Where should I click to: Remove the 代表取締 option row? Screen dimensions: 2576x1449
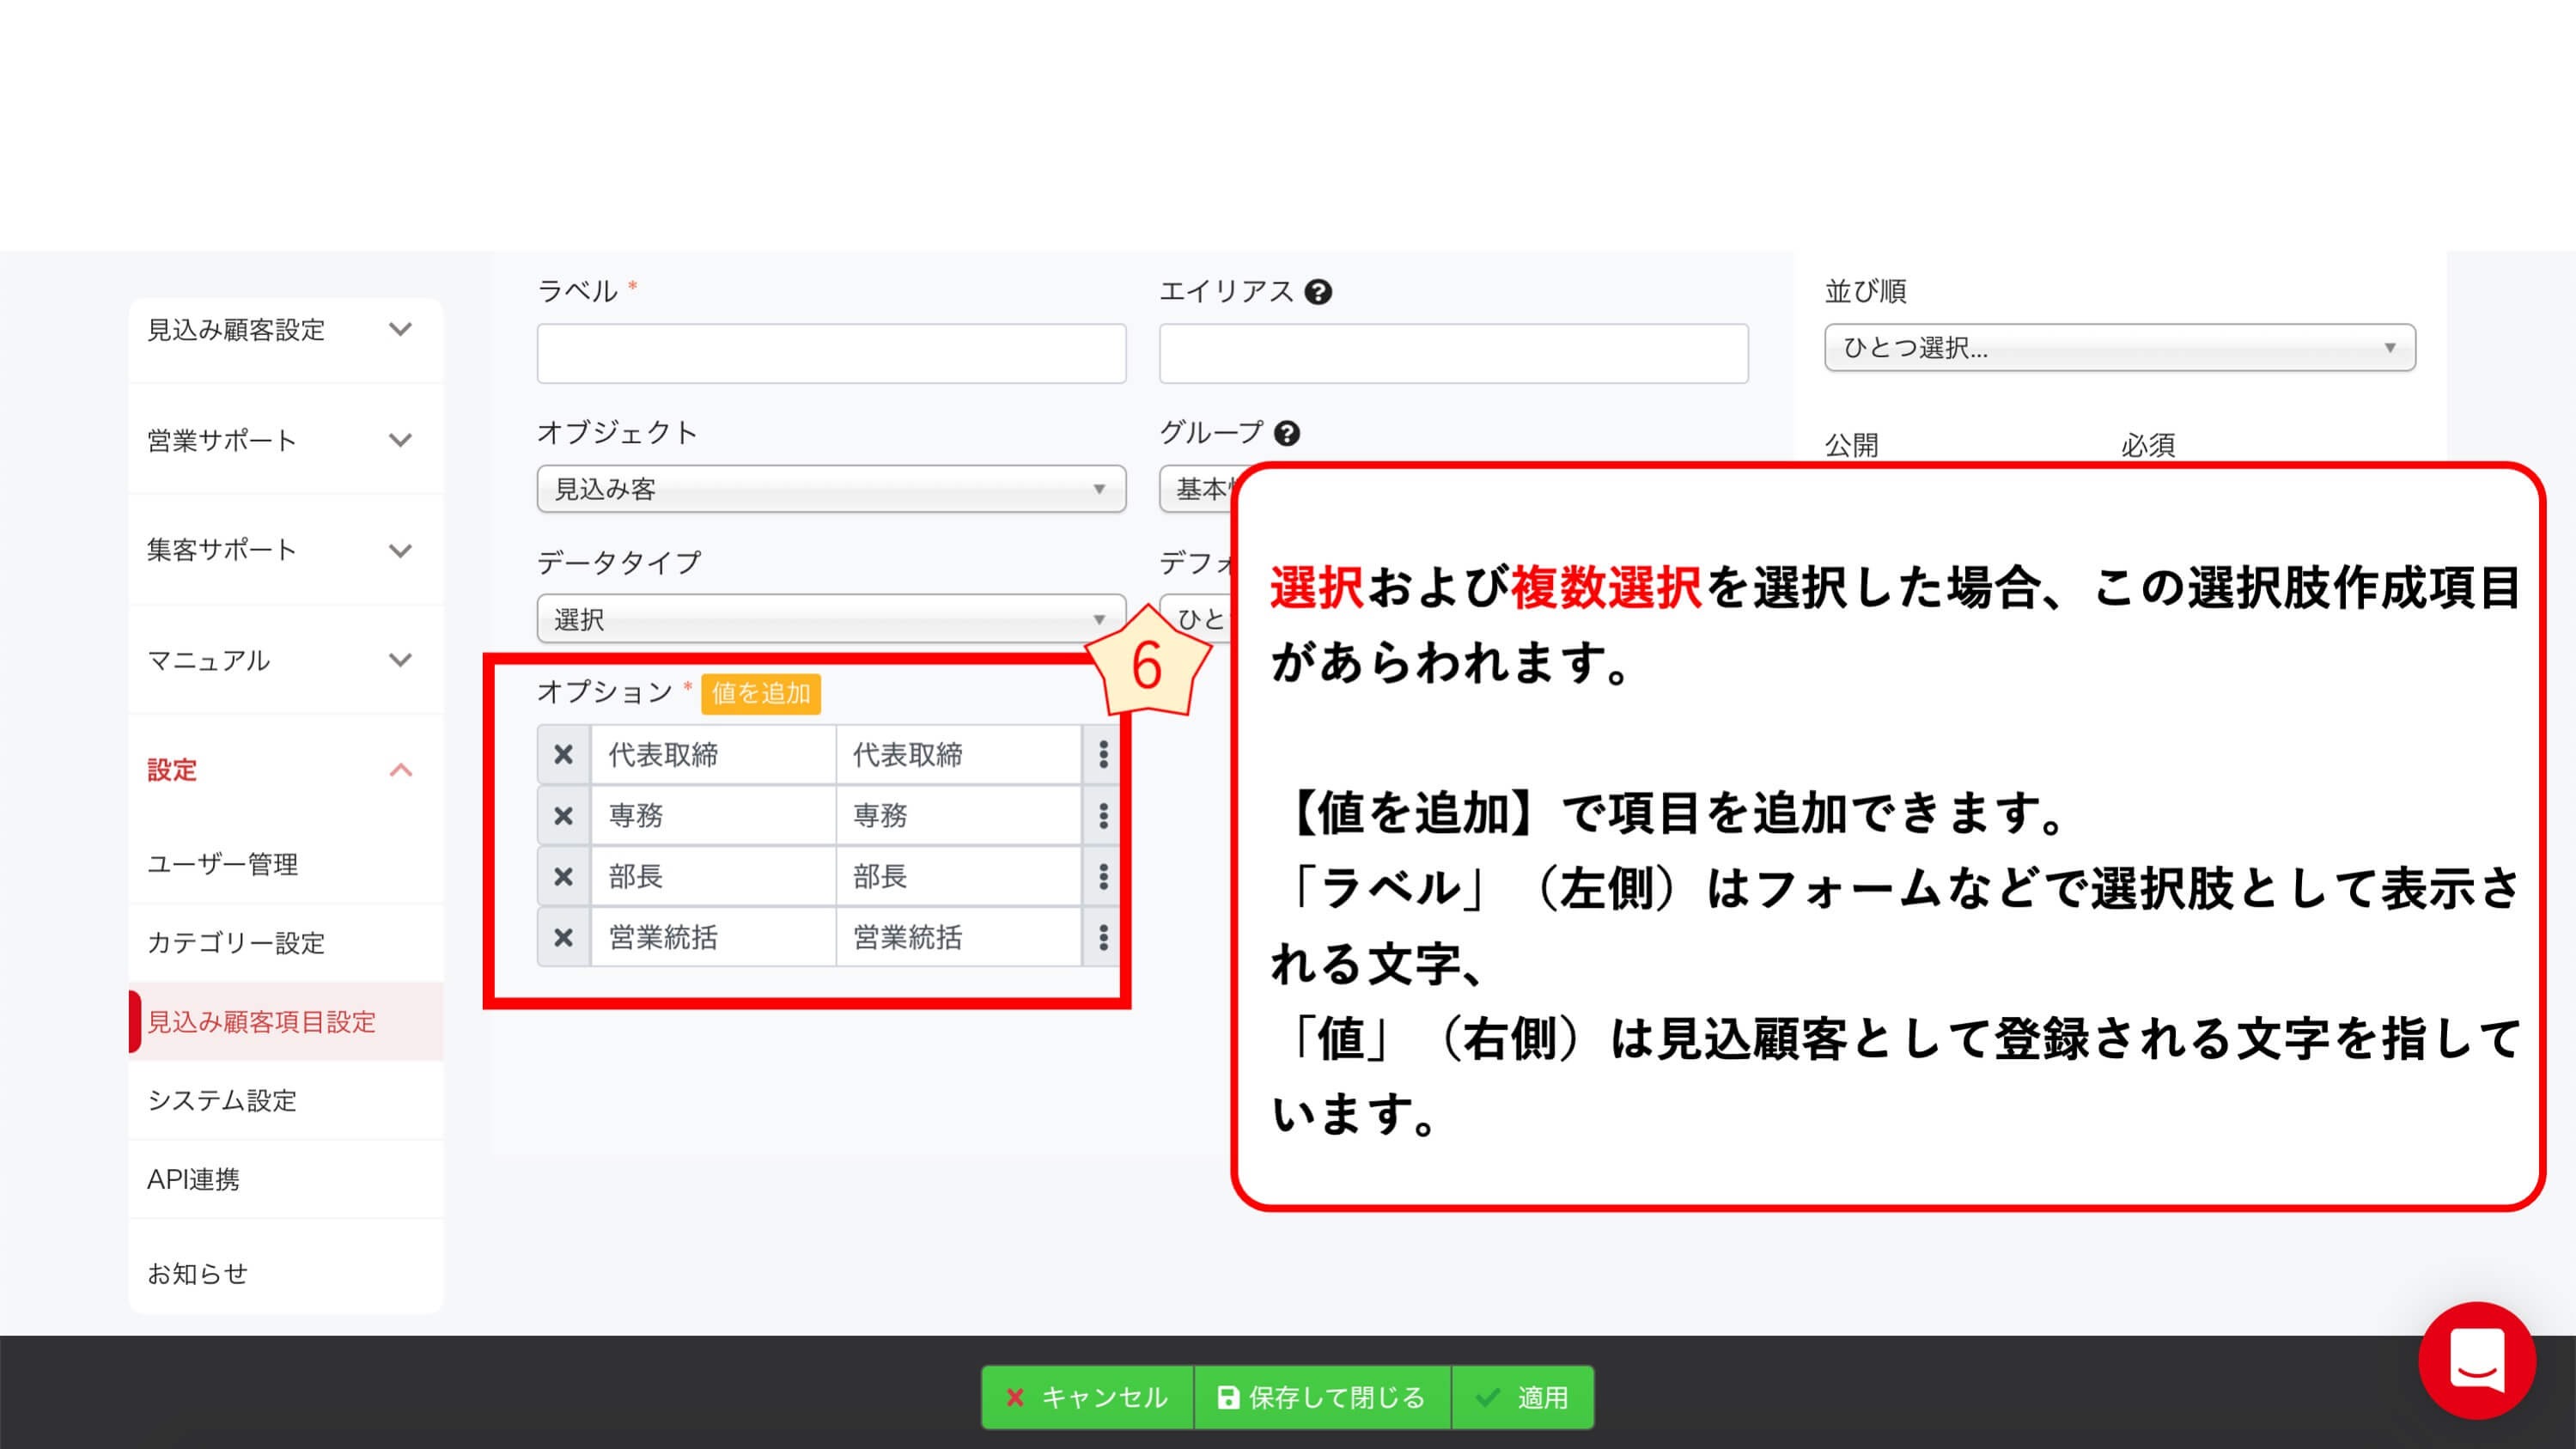[x=563, y=754]
